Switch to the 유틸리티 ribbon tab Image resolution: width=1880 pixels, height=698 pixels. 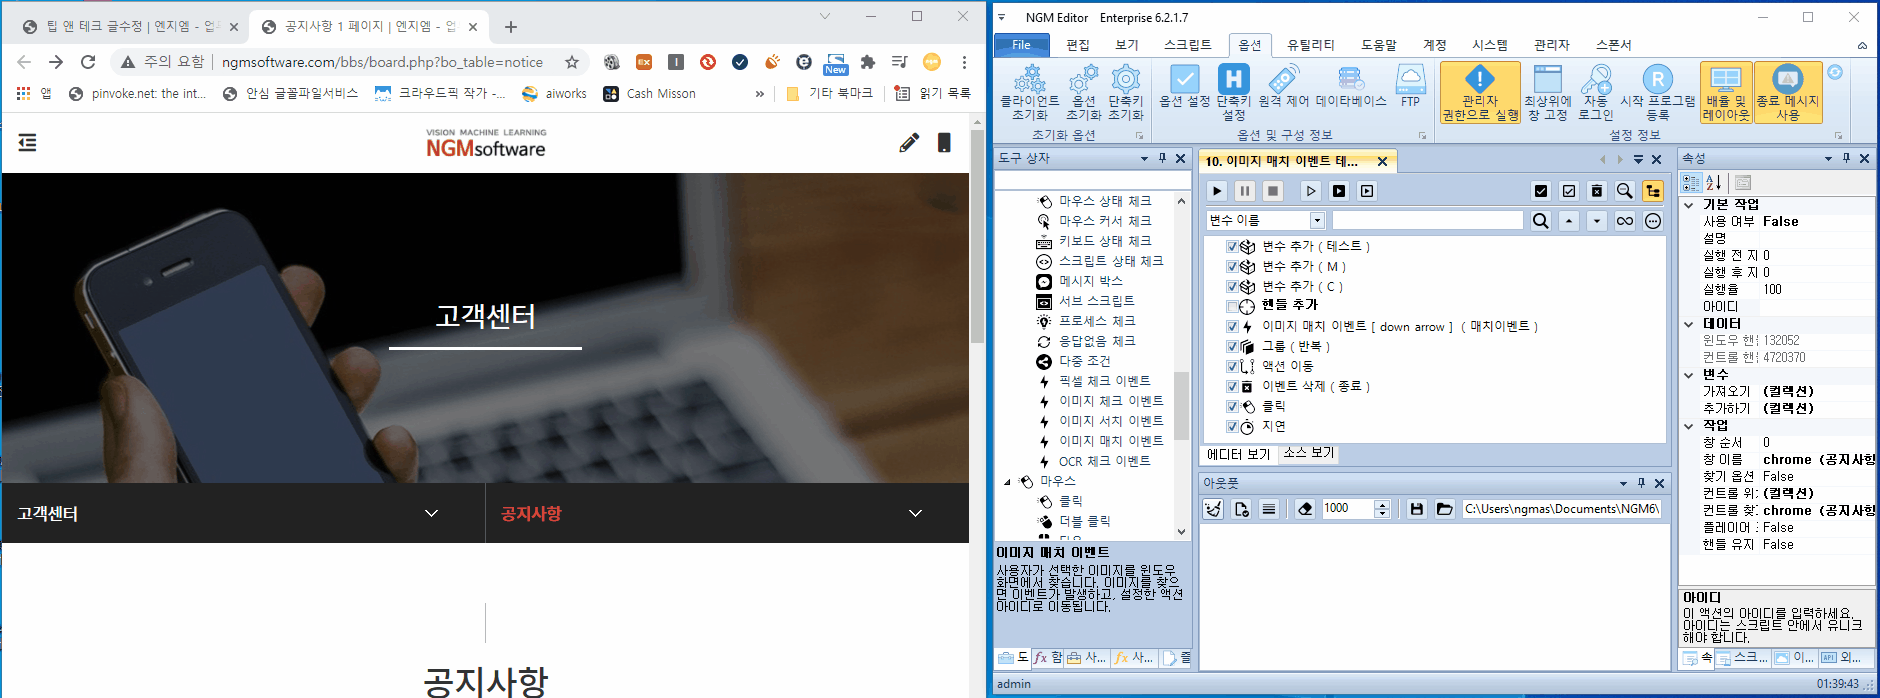pos(1310,45)
